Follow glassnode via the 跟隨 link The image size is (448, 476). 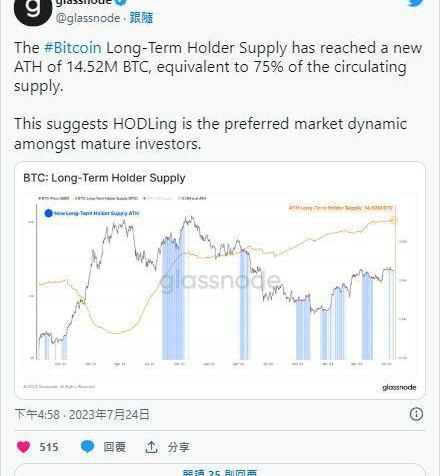[x=141, y=18]
